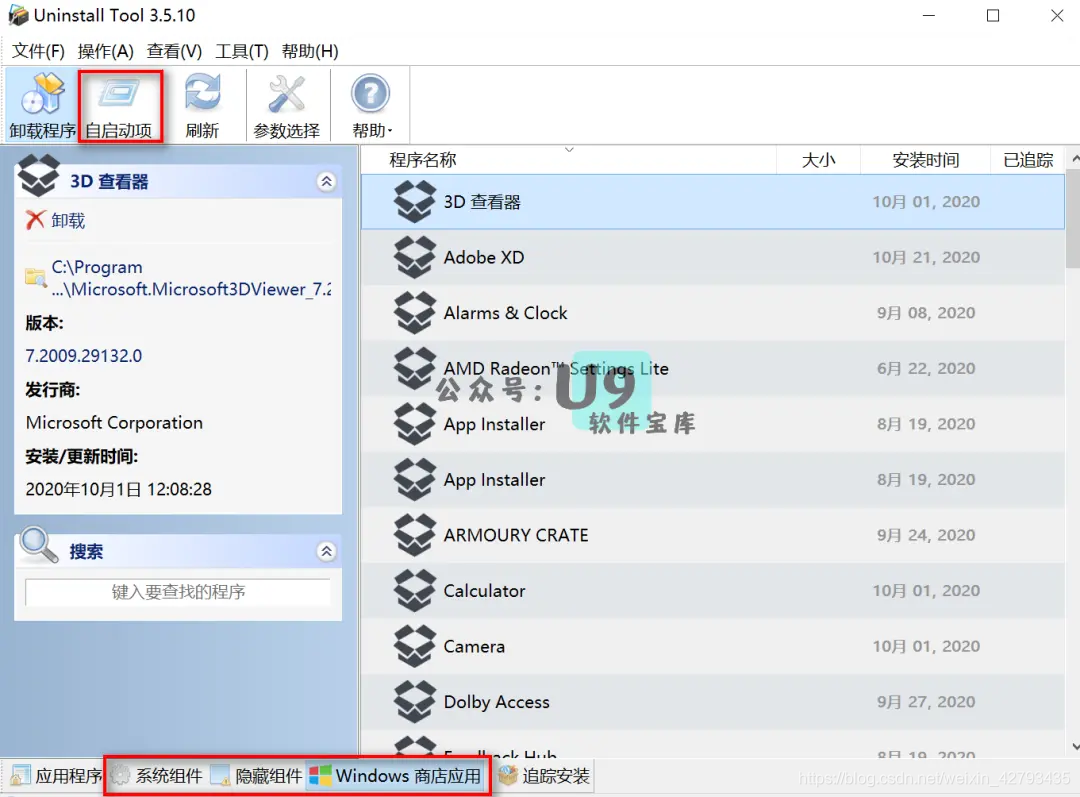This screenshot has height=797, width=1080.
Task: Select the AMD Radeon Settings Lite icon
Action: pos(415,368)
